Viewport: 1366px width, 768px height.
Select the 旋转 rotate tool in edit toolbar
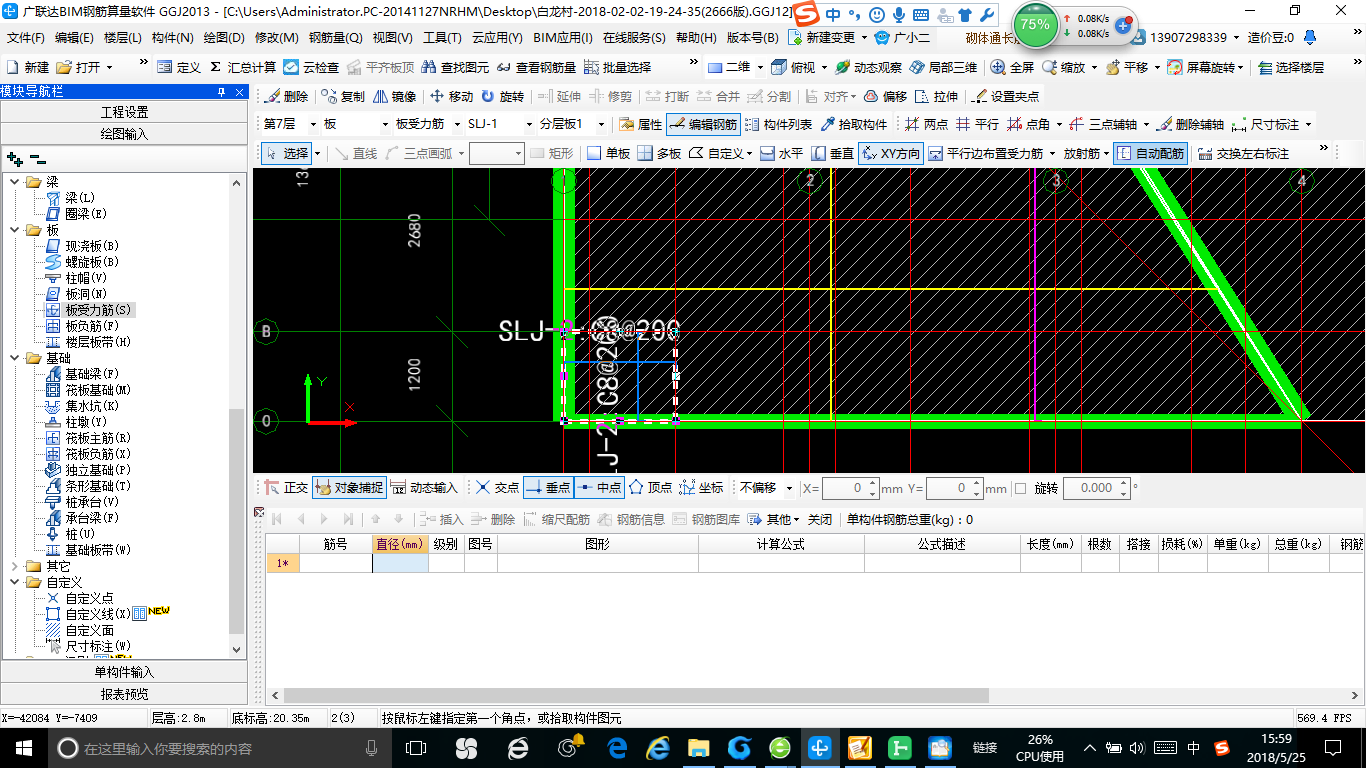coord(502,97)
